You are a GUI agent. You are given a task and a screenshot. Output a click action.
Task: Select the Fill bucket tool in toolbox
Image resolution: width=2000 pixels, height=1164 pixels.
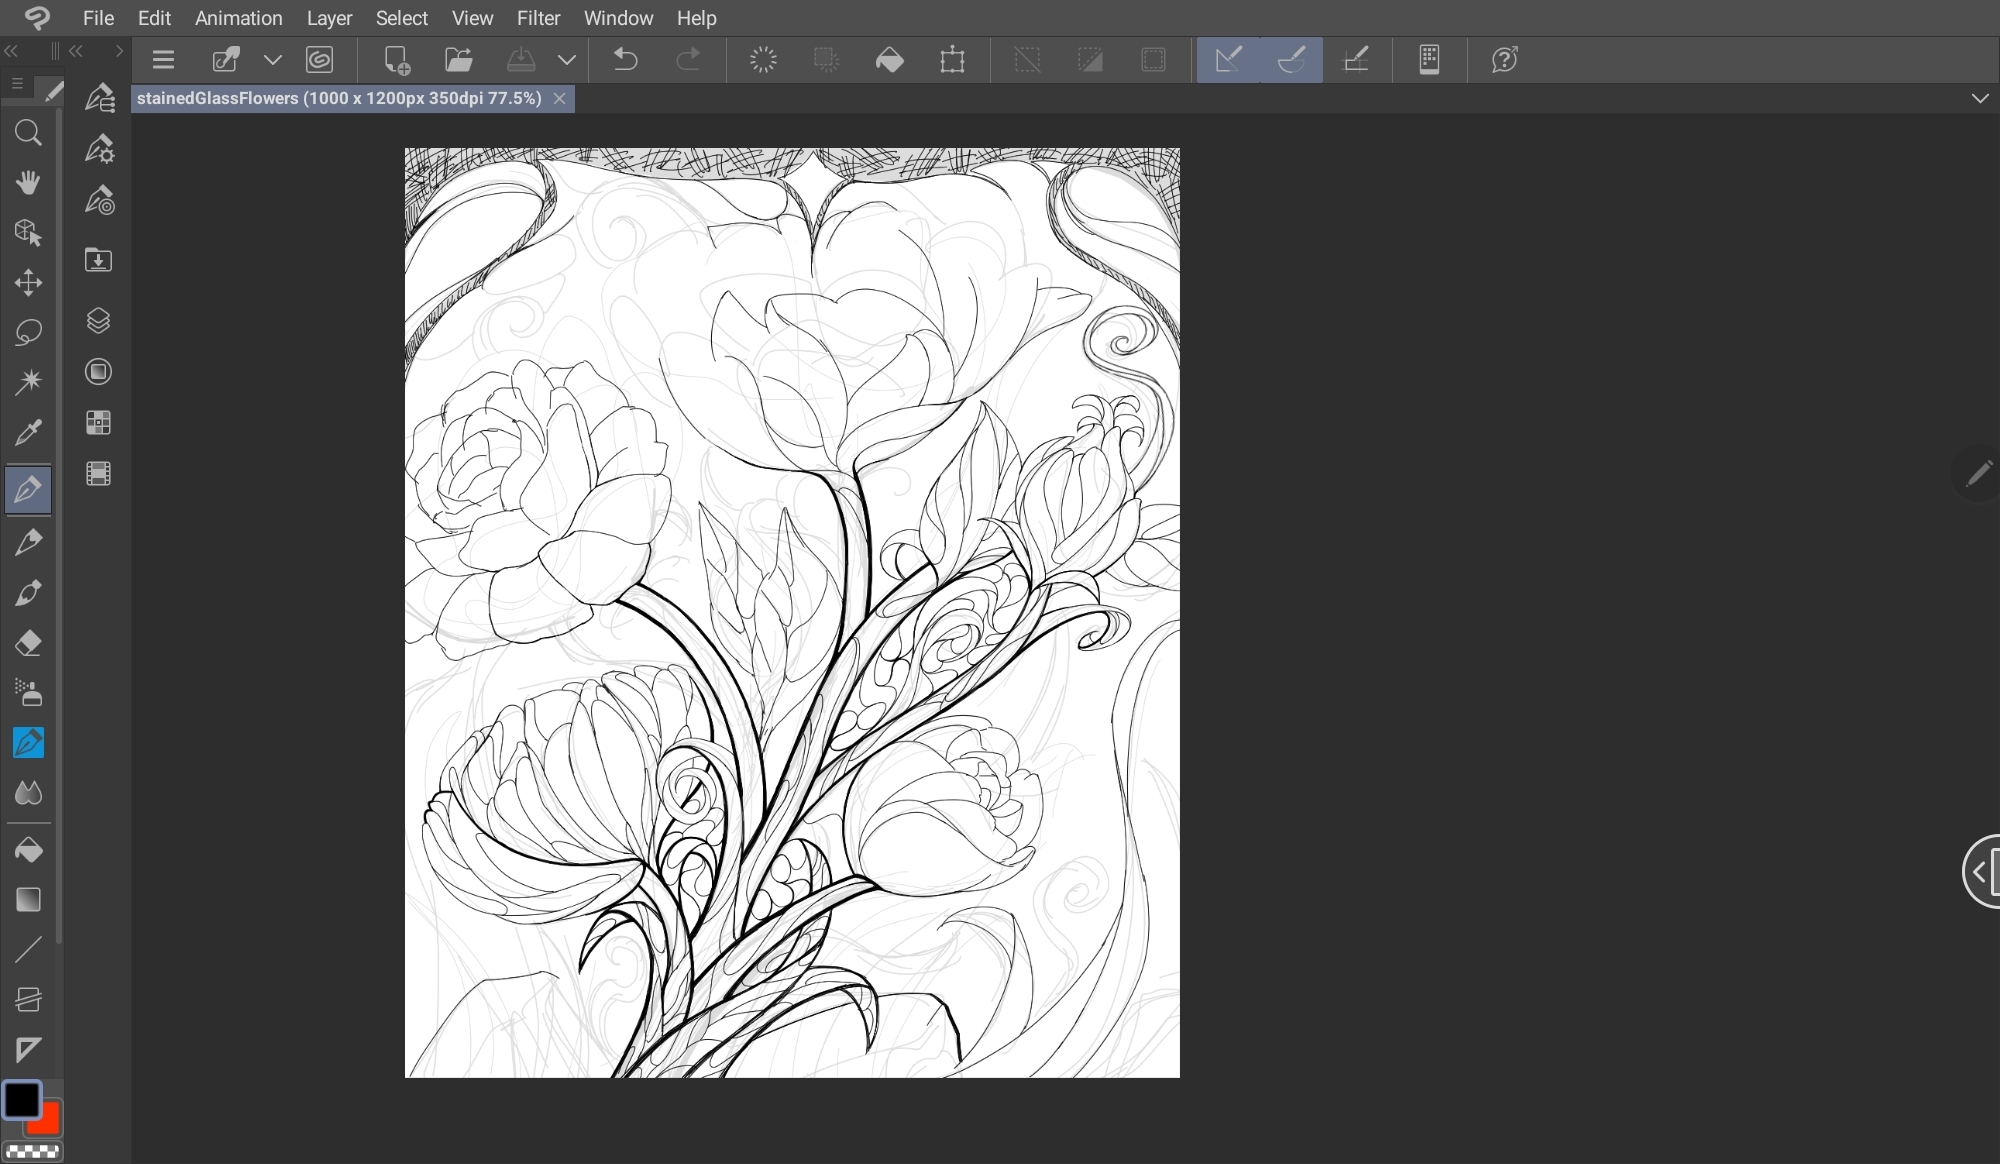28,850
